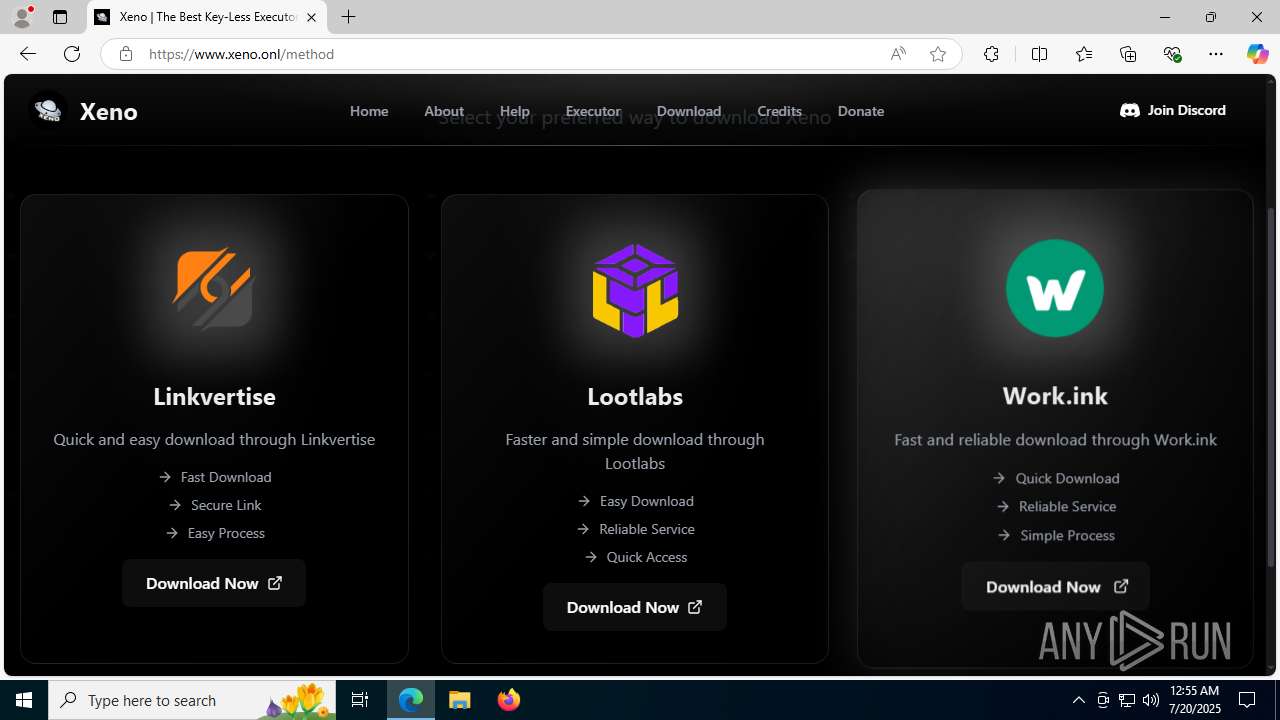1280x720 pixels.
Task: Click the address bar URL
Action: [x=242, y=54]
